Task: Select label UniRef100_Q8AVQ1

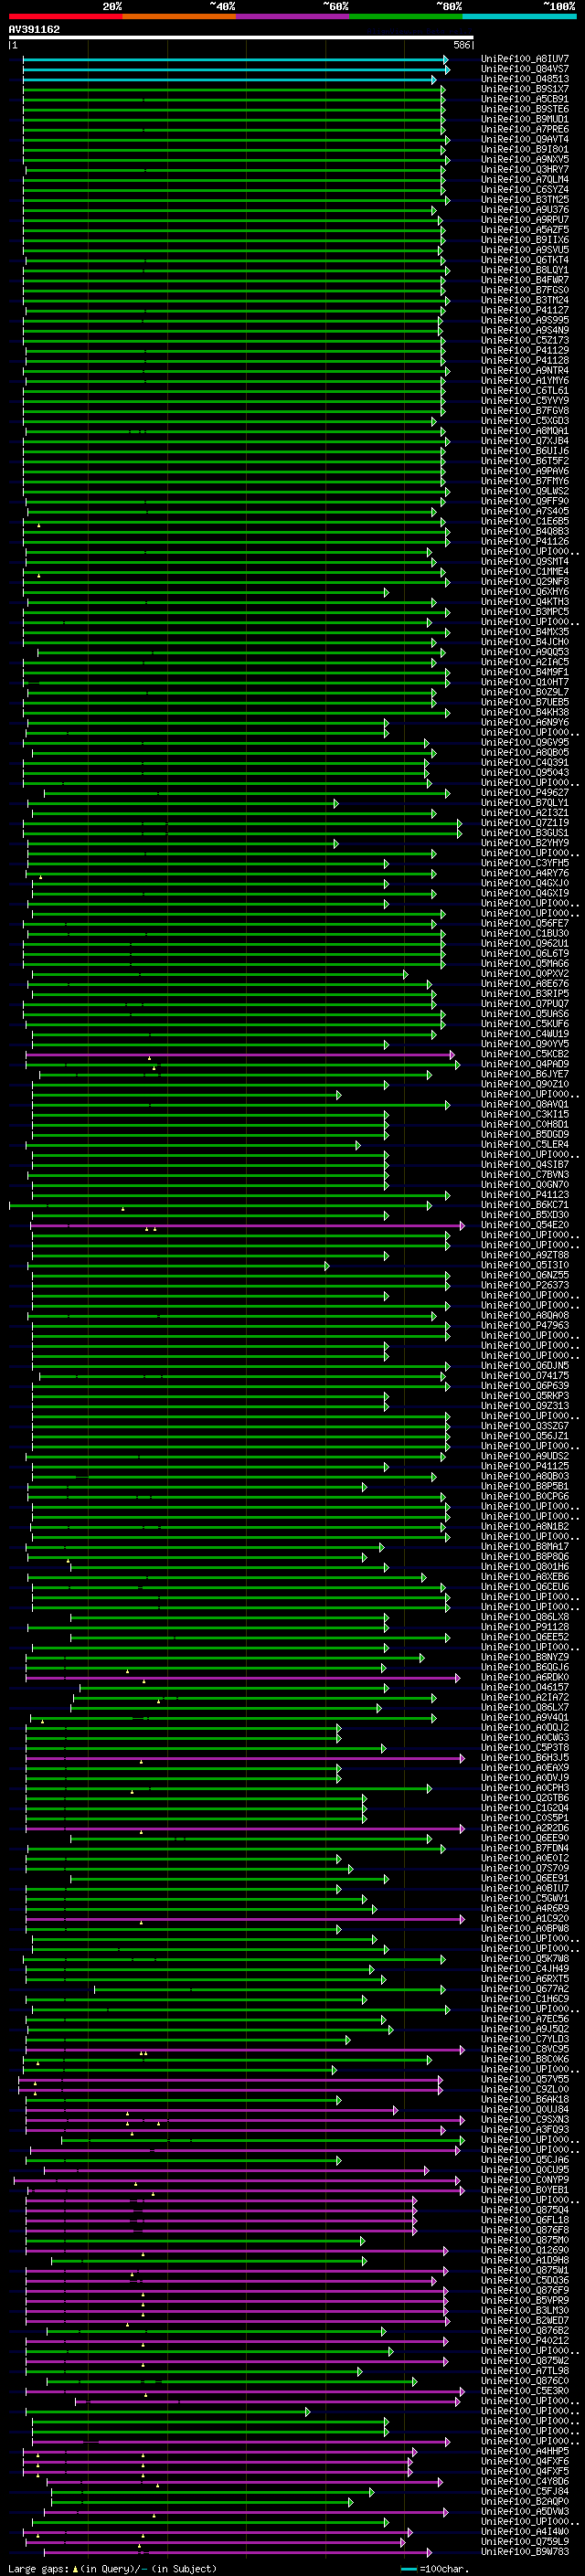Action: coord(524,1105)
